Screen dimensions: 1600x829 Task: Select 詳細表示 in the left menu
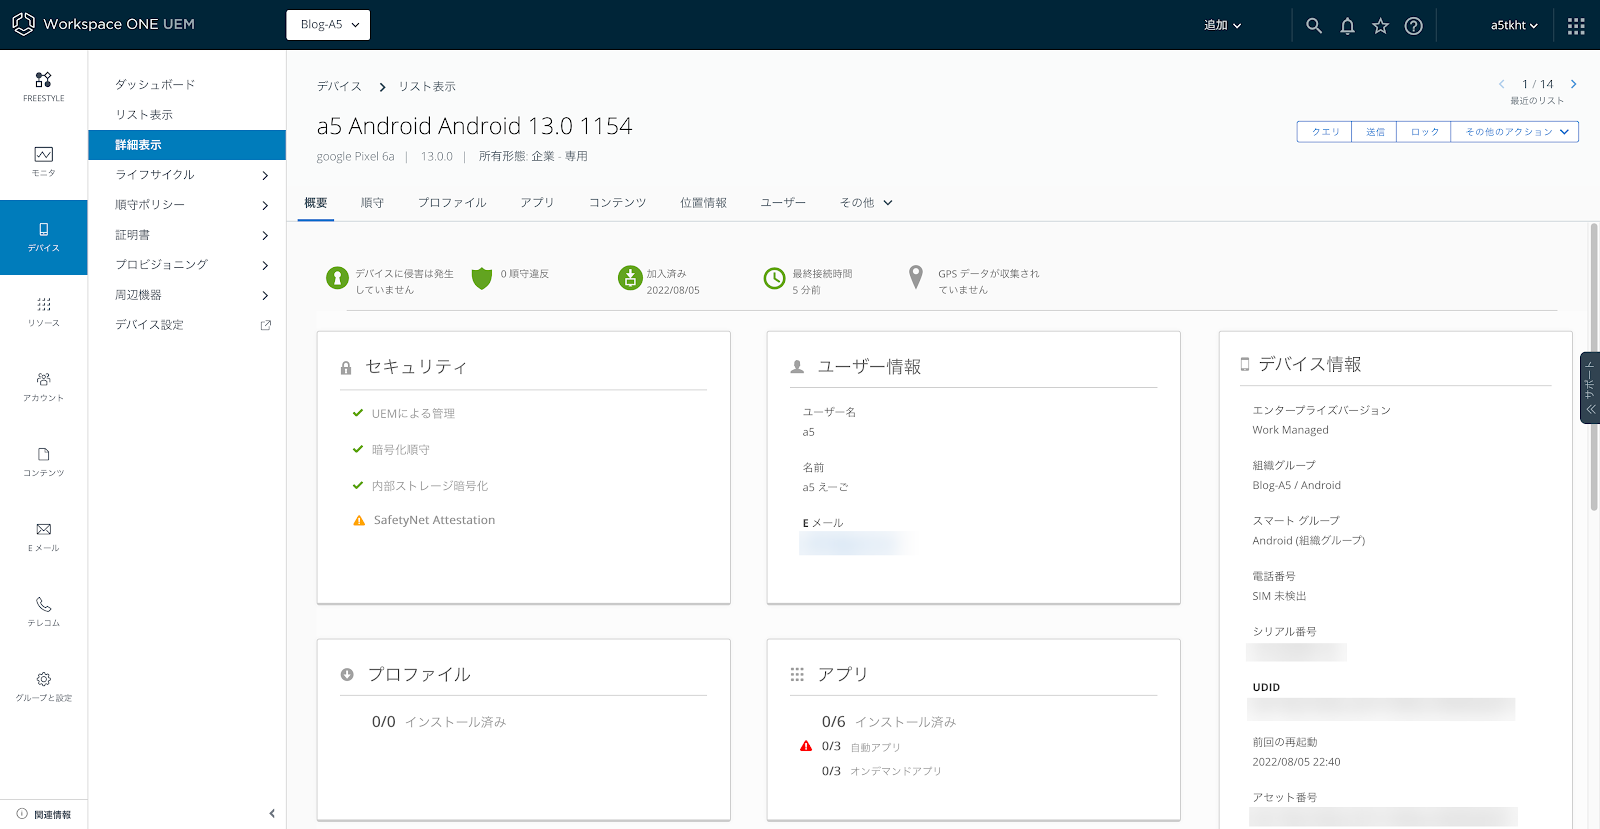pyautogui.click(x=187, y=145)
